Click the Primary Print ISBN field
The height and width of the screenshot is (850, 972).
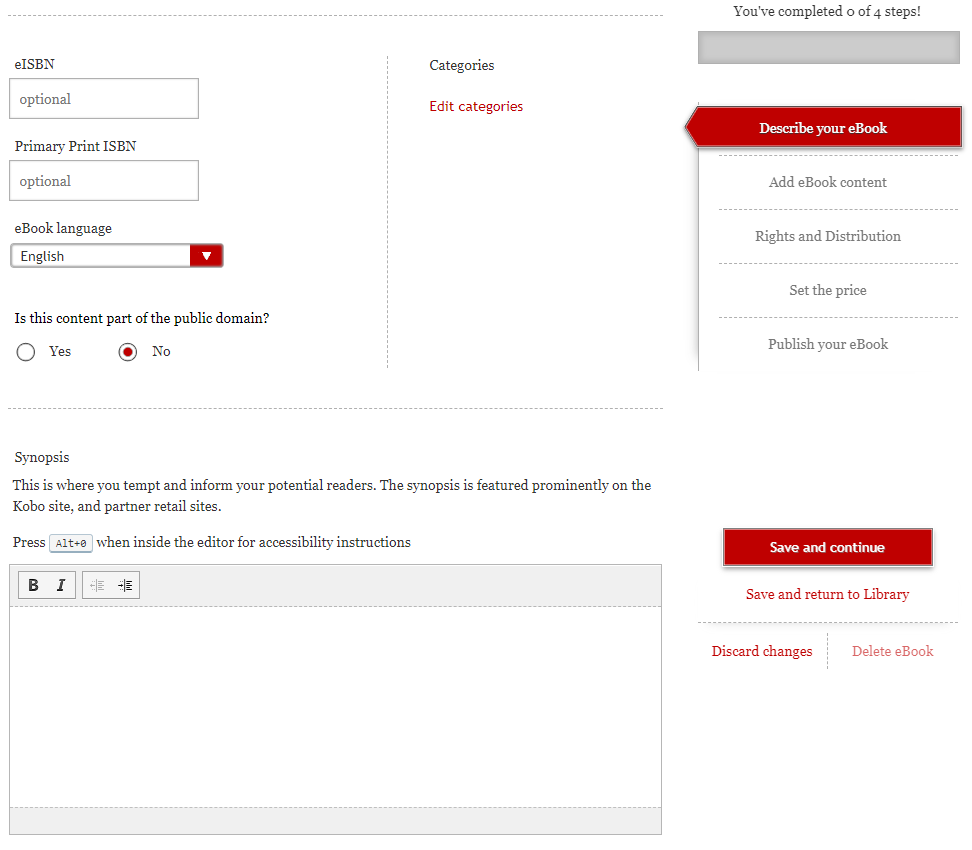(104, 181)
